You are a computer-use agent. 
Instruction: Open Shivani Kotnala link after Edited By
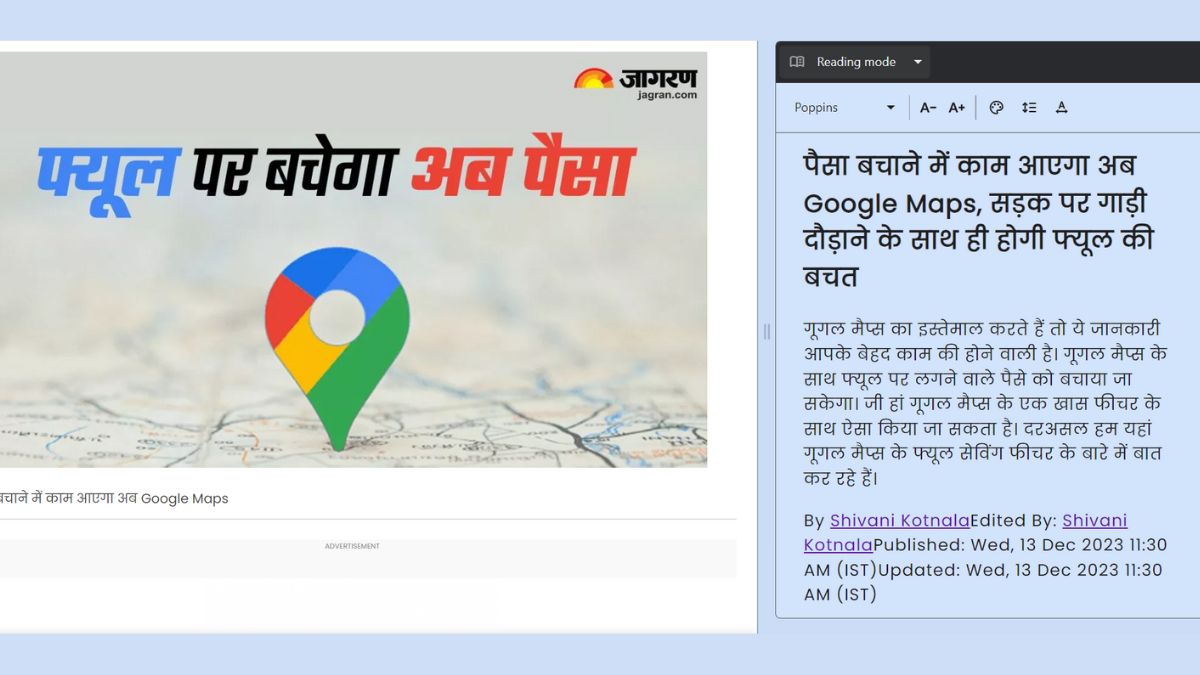(x=1094, y=521)
